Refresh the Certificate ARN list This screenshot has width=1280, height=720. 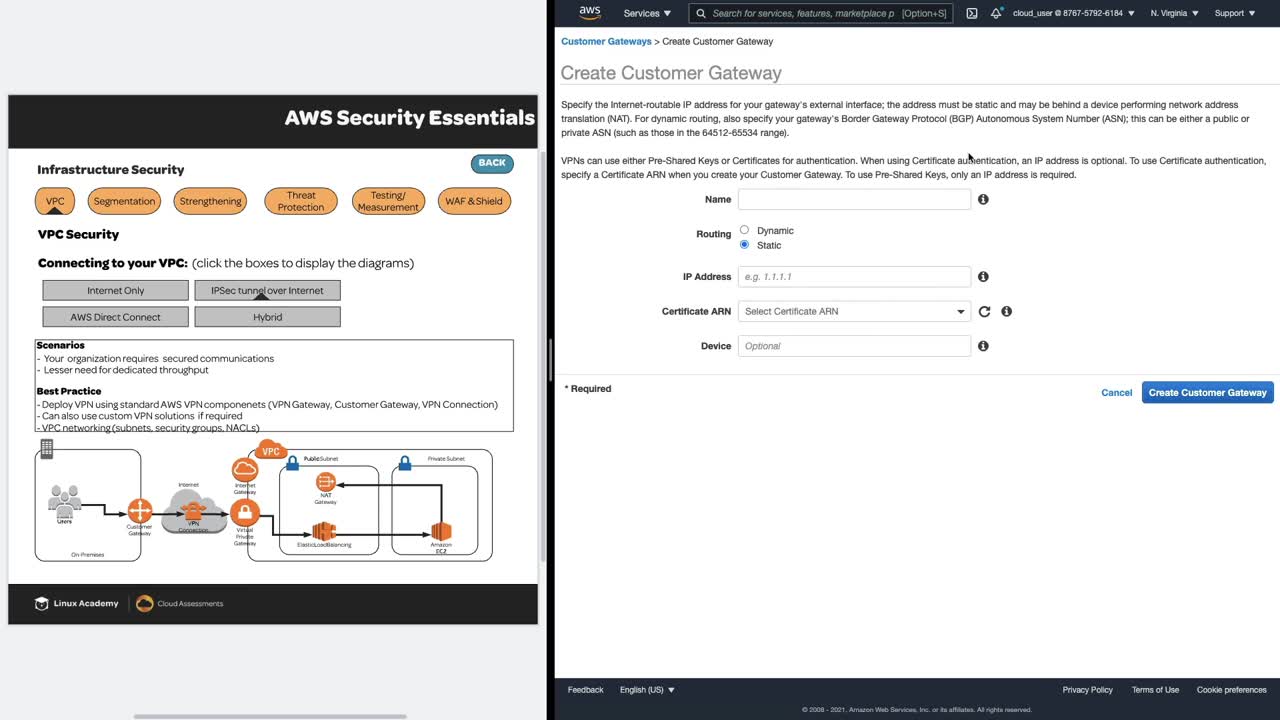[x=984, y=311]
